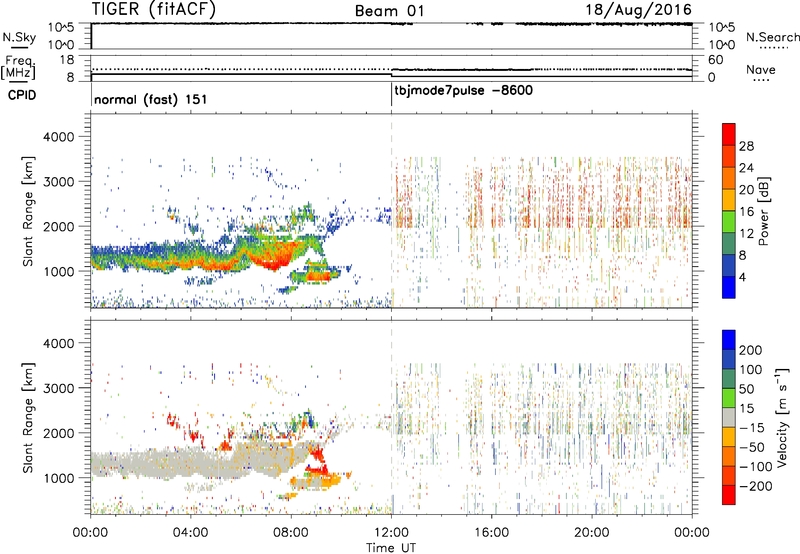Pick the gray segment of Velocity colorbar
The height and width of the screenshot is (554, 800).
pos(729,417)
